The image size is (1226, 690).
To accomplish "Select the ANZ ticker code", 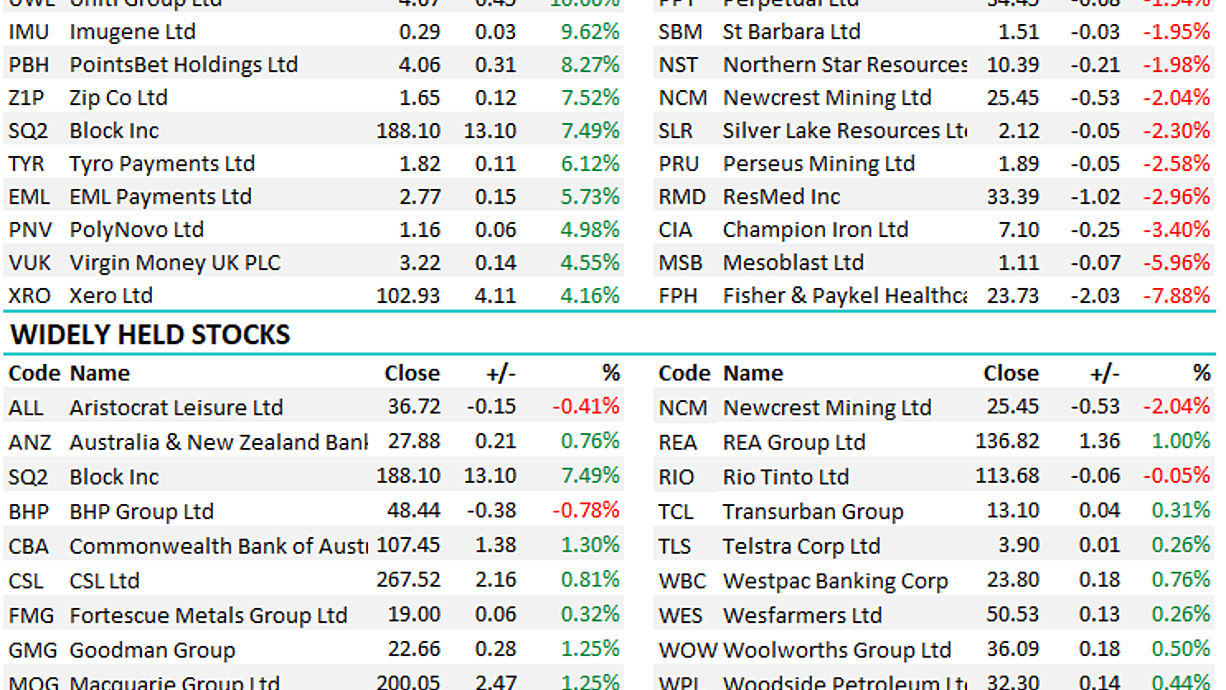I will (x=30, y=442).
